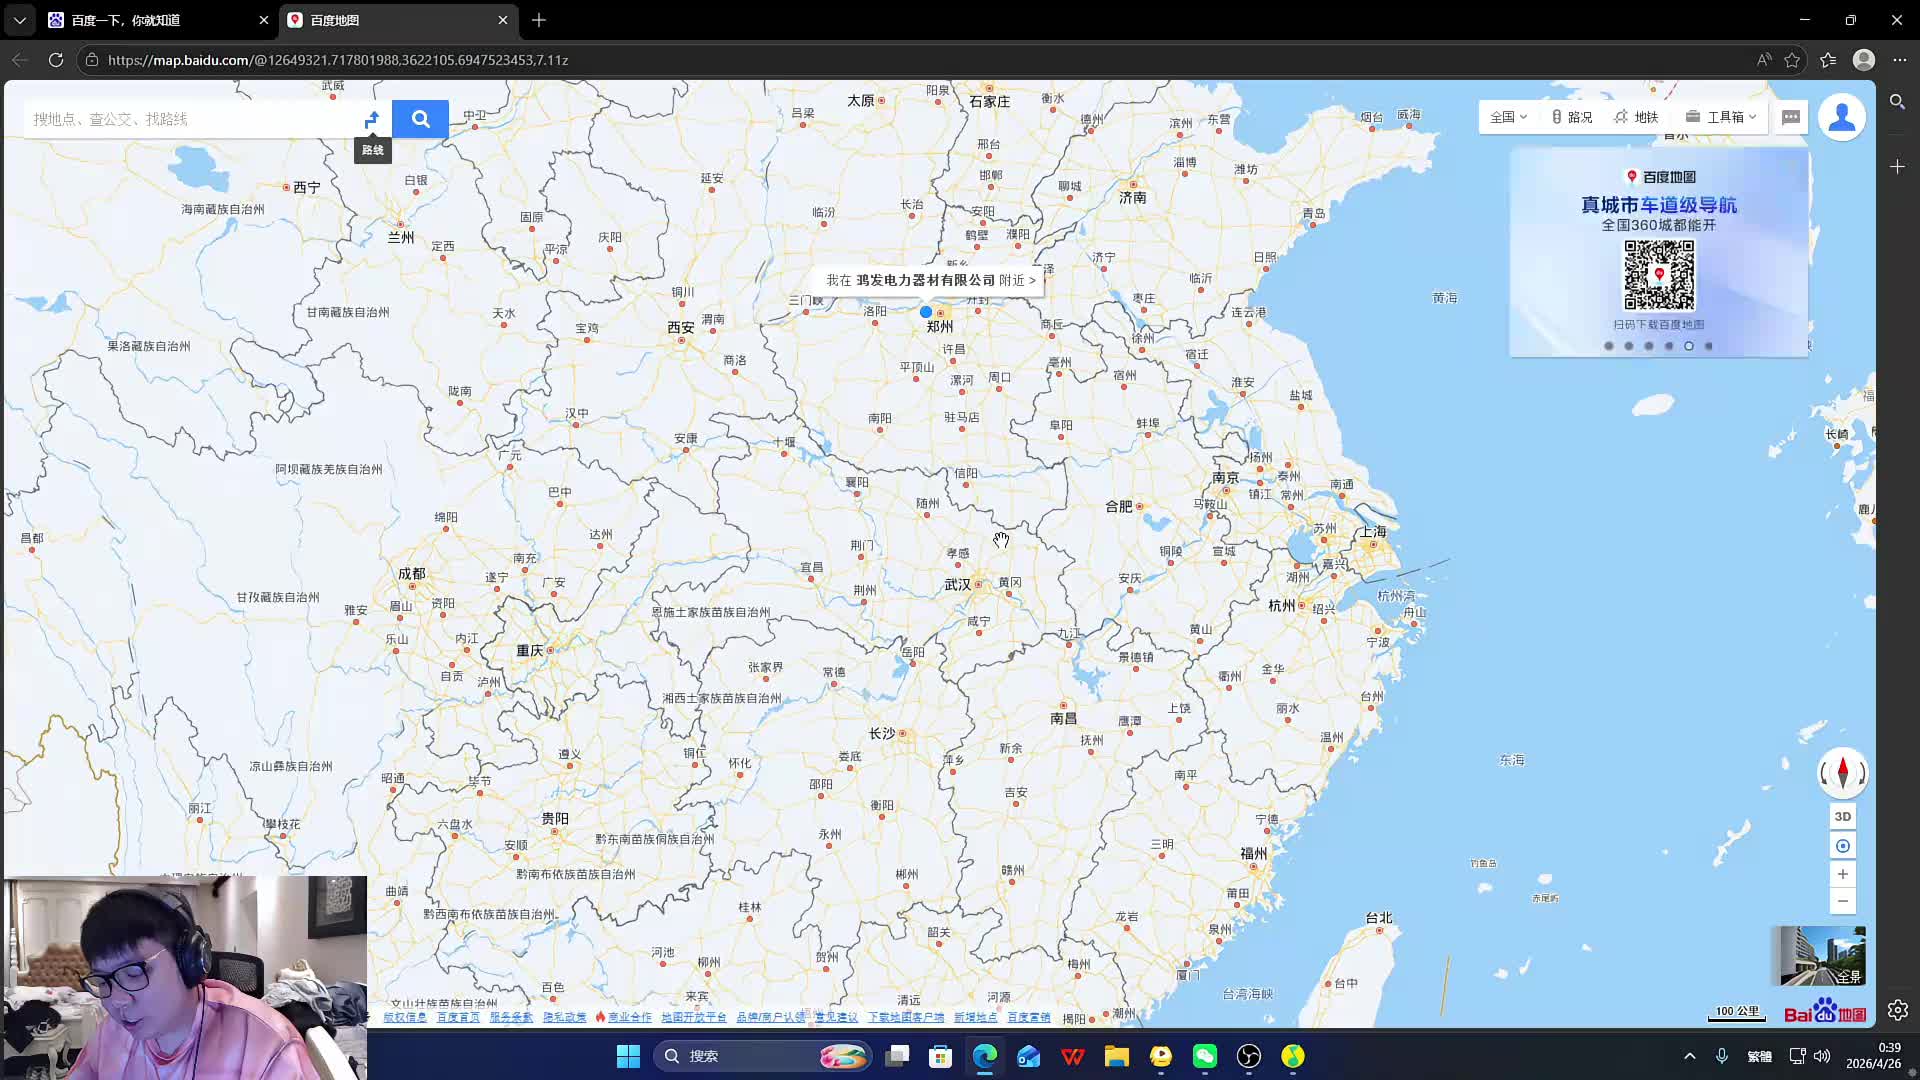Open the feedback message icon
This screenshot has height=1080, width=1920.
point(1791,117)
